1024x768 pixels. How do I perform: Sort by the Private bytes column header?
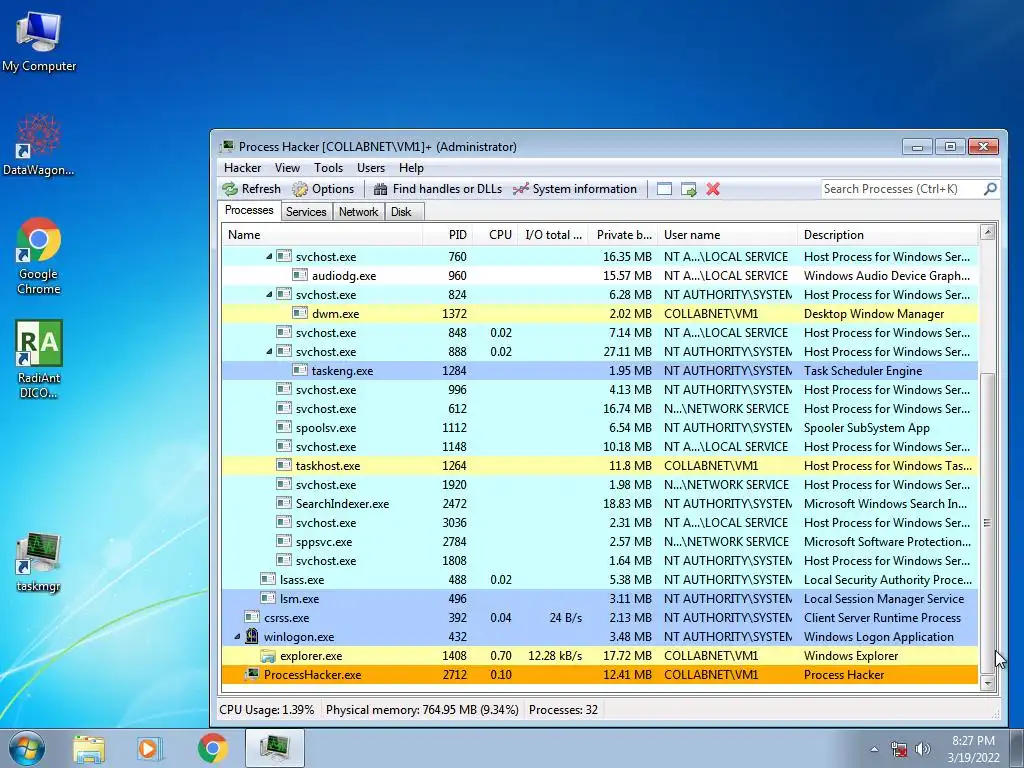point(622,235)
